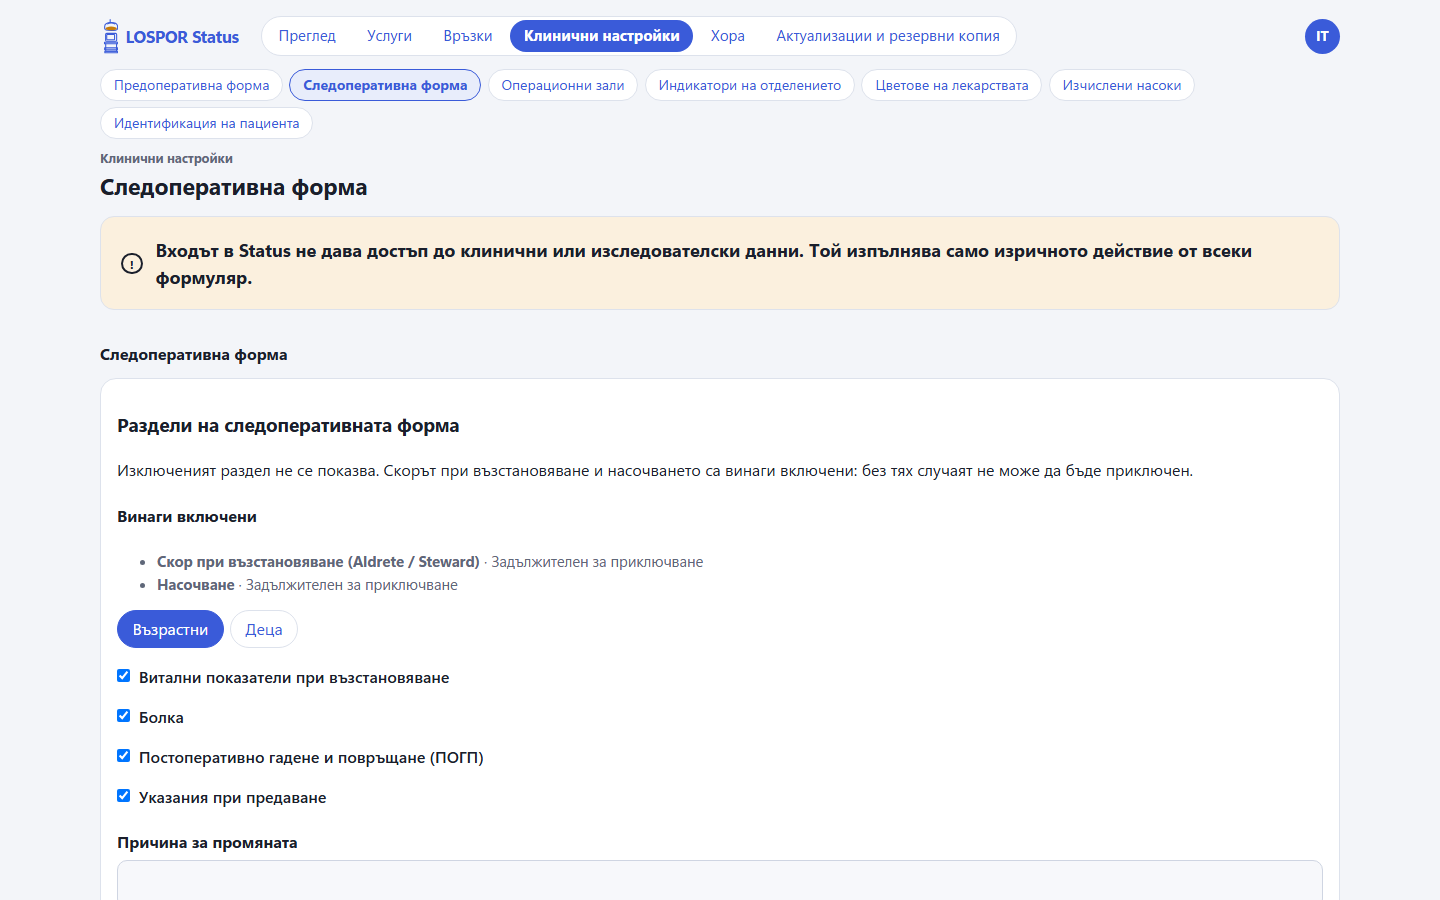
Task: Open the IT user avatar menu
Action: pos(1322,36)
